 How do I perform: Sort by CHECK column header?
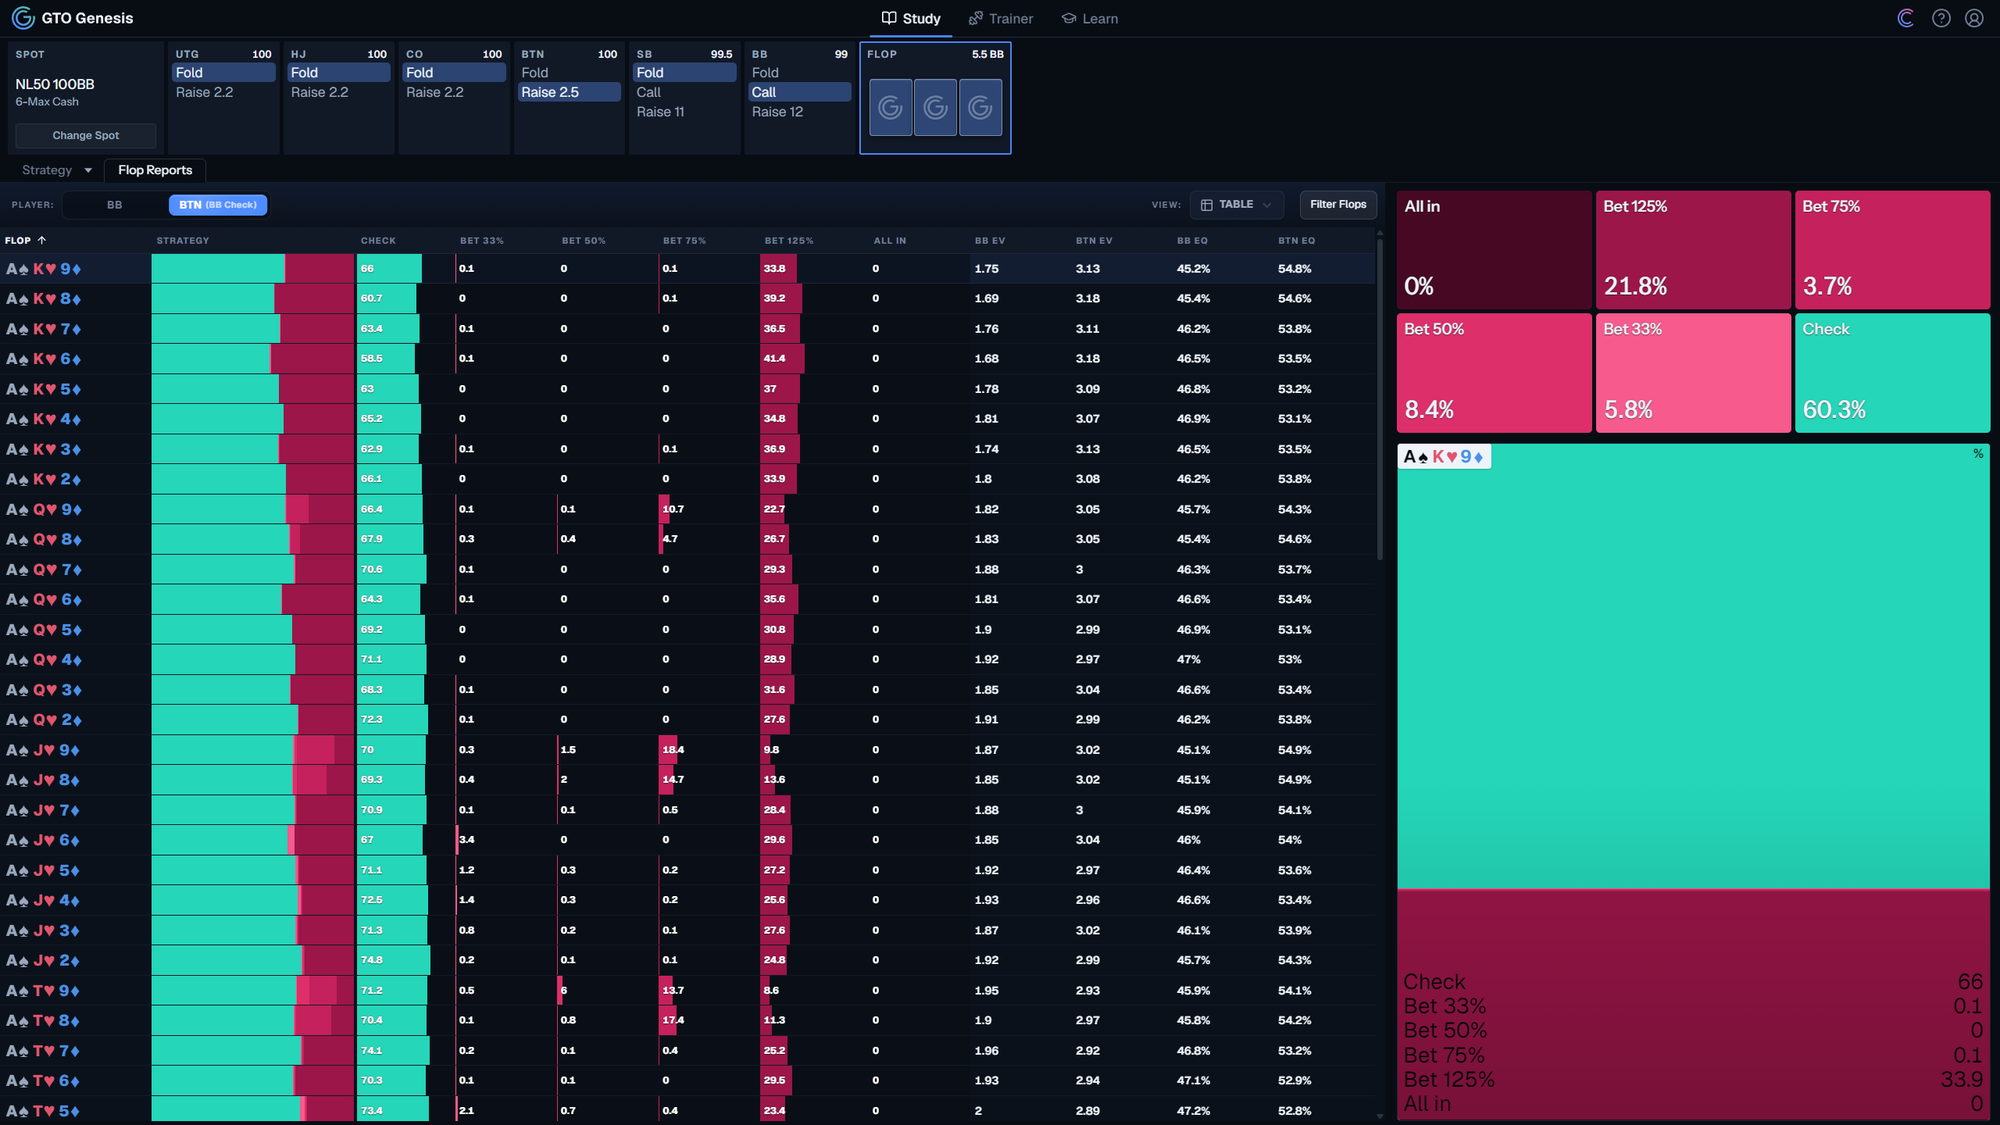point(378,241)
